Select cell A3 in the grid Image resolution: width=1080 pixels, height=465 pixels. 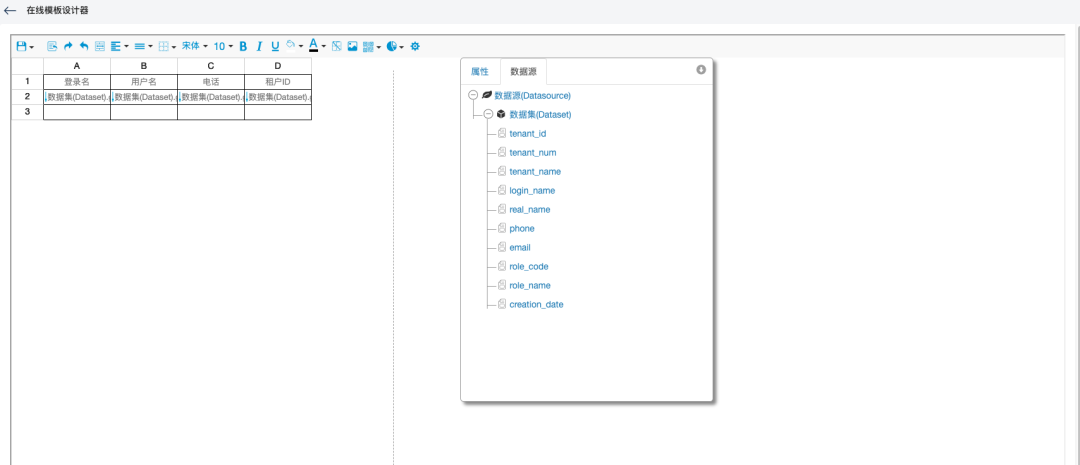click(x=77, y=112)
